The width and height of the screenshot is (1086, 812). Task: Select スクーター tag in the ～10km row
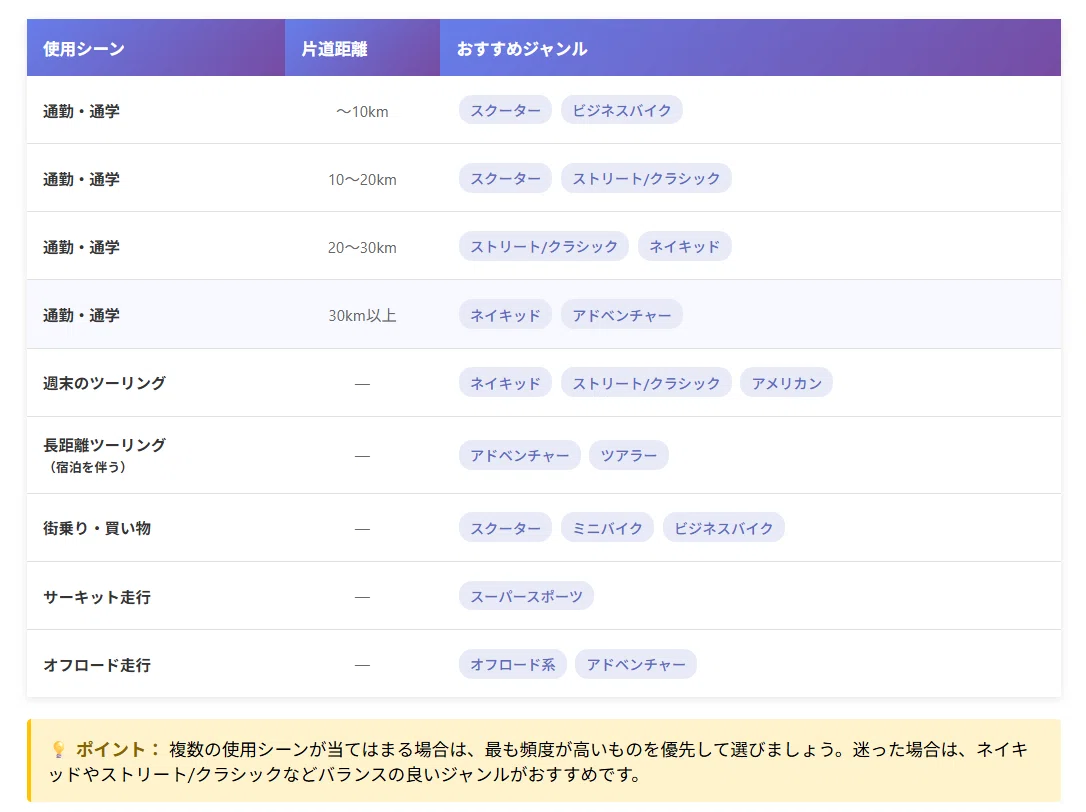[505, 110]
